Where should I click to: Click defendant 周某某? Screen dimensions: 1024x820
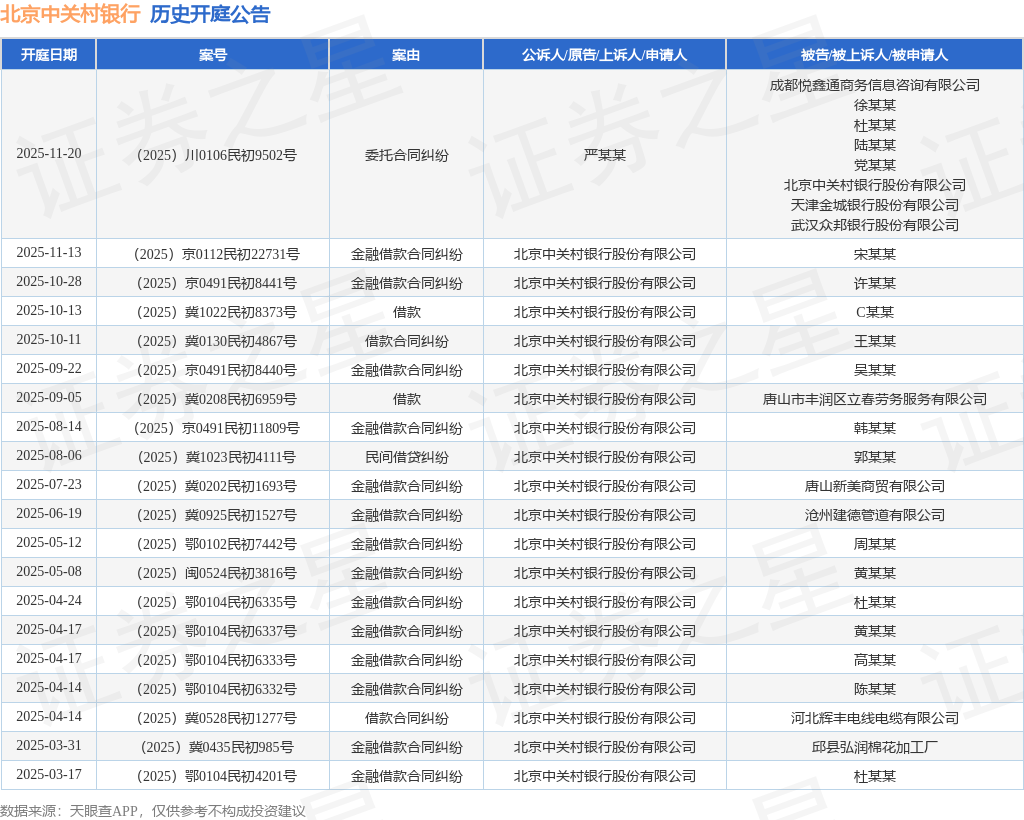click(x=874, y=544)
